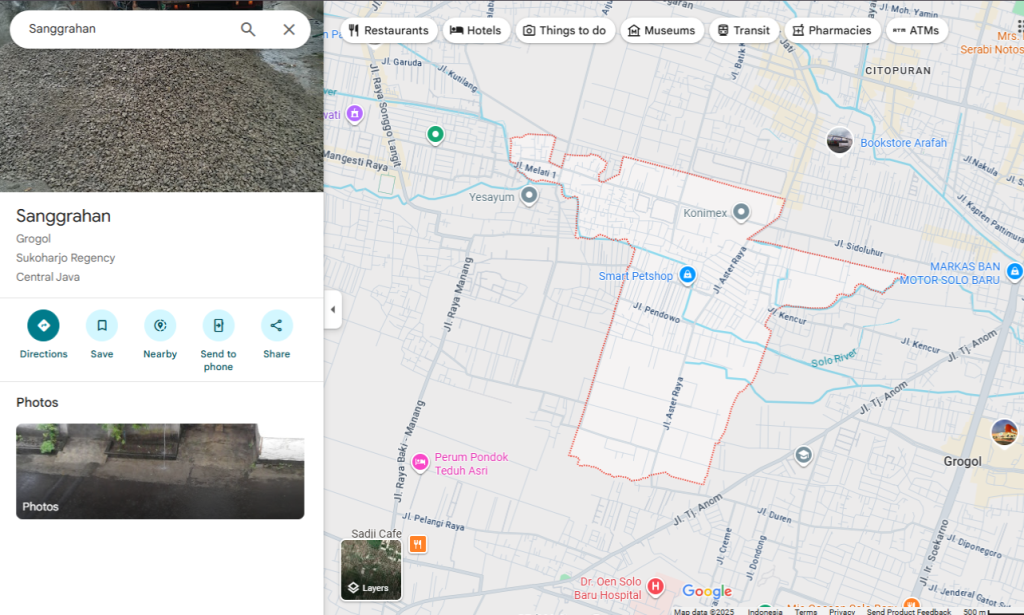Open the Terms link
The height and width of the screenshot is (615, 1024).
click(806, 612)
